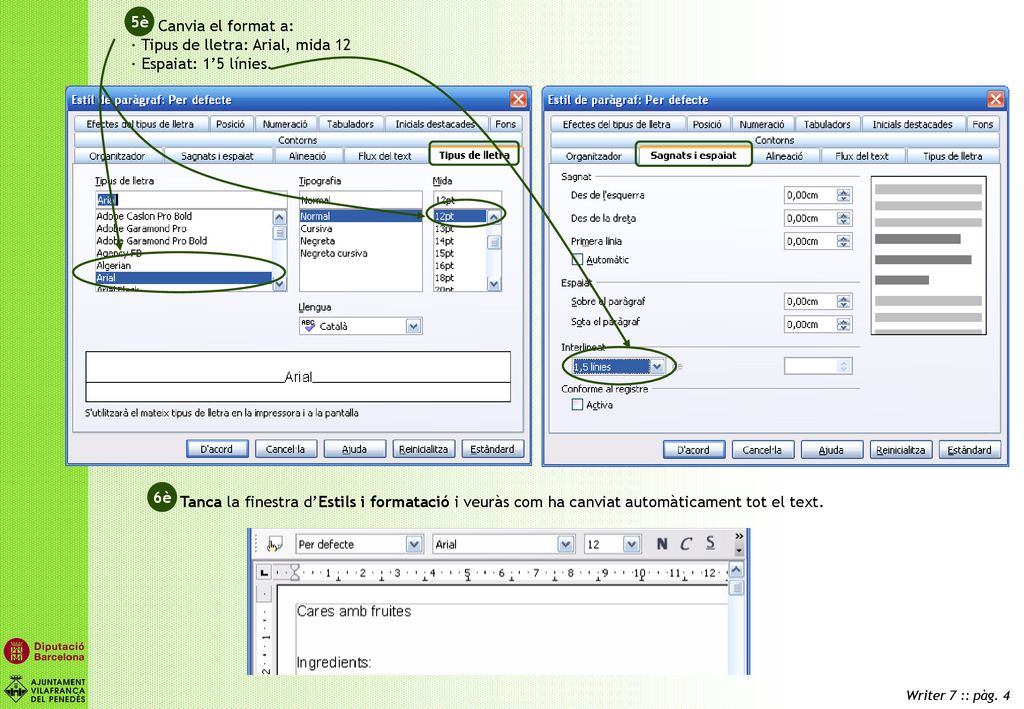Click D'acord in the left dialog
This screenshot has width=1024, height=709.
pos(217,449)
